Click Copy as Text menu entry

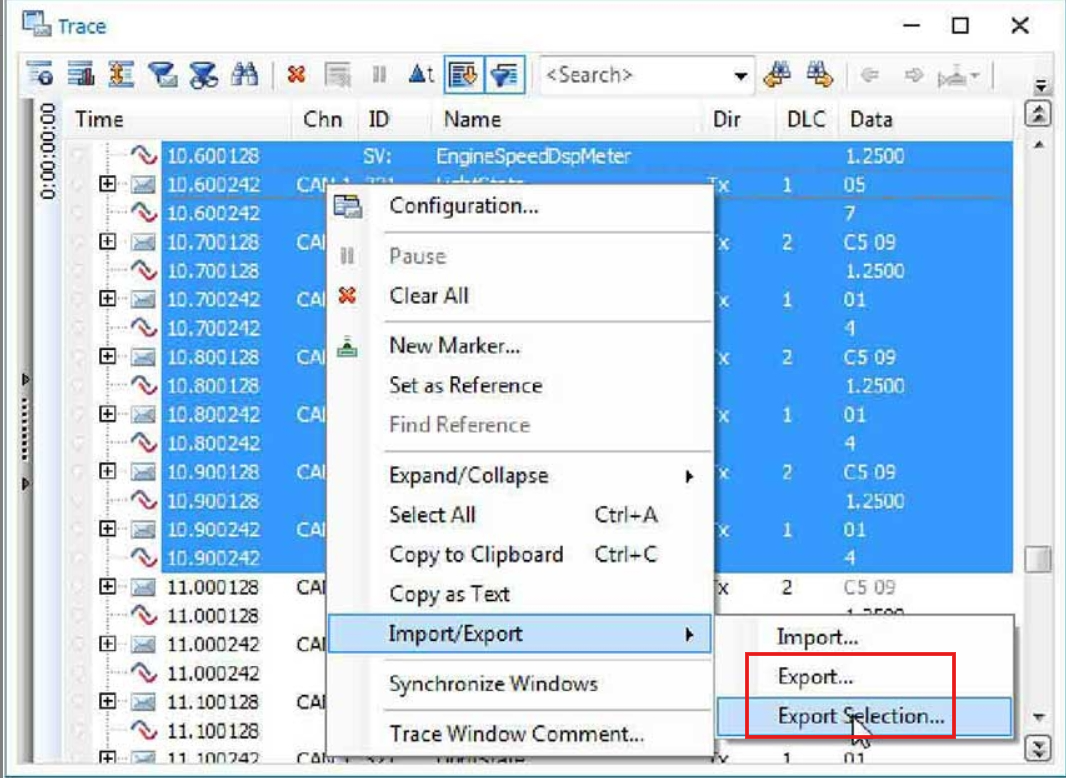point(520,594)
